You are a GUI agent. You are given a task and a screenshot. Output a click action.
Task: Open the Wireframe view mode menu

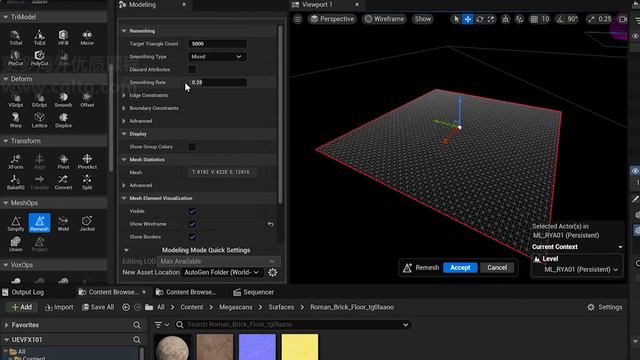(384, 19)
